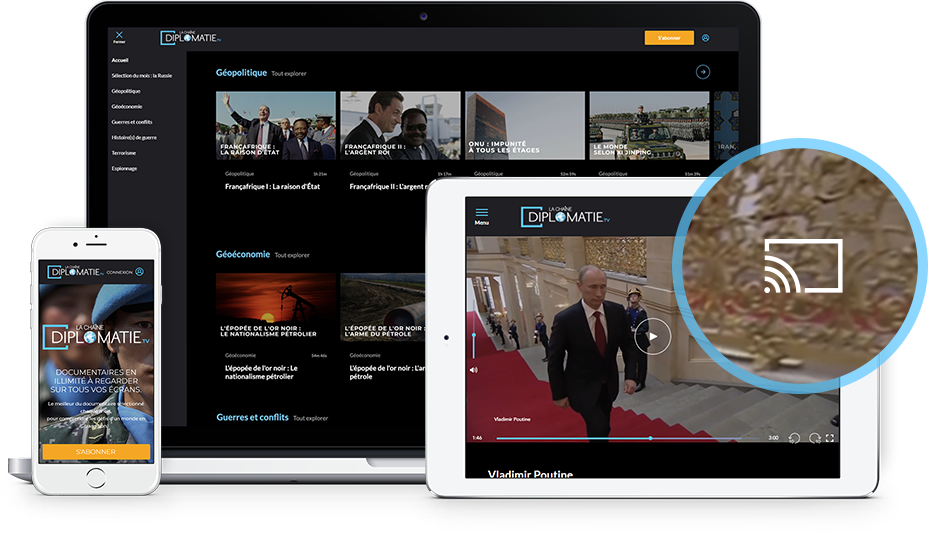Open Françafrique II : L'argent roi thumbnail
930x534 pixels.
(x=400, y=125)
